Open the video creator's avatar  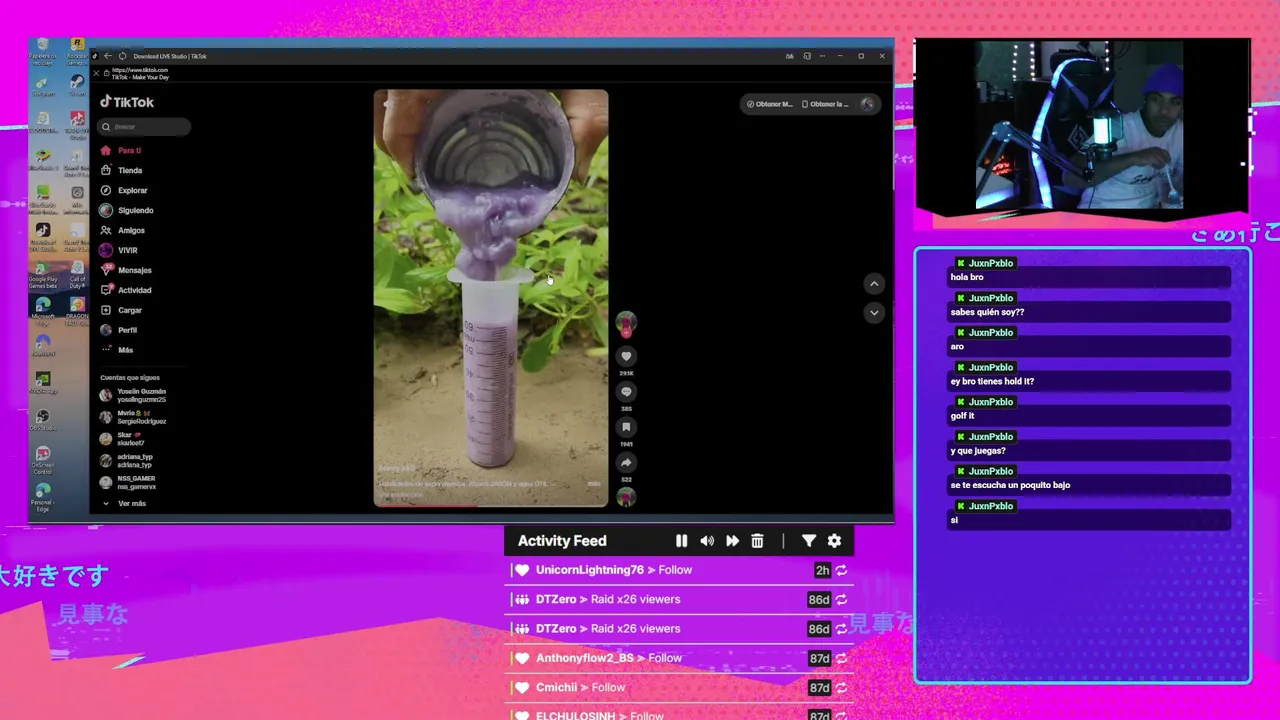626,323
